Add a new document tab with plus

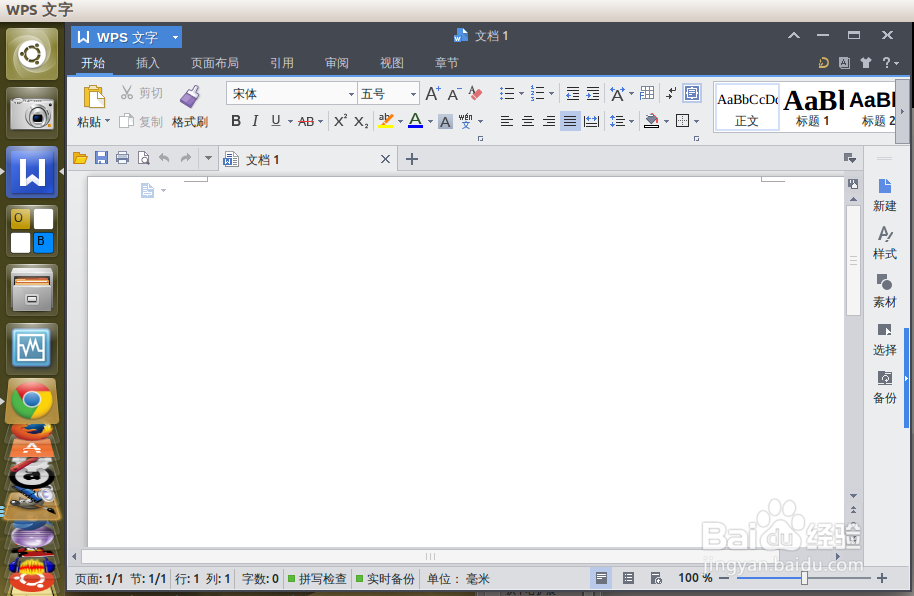(x=412, y=159)
